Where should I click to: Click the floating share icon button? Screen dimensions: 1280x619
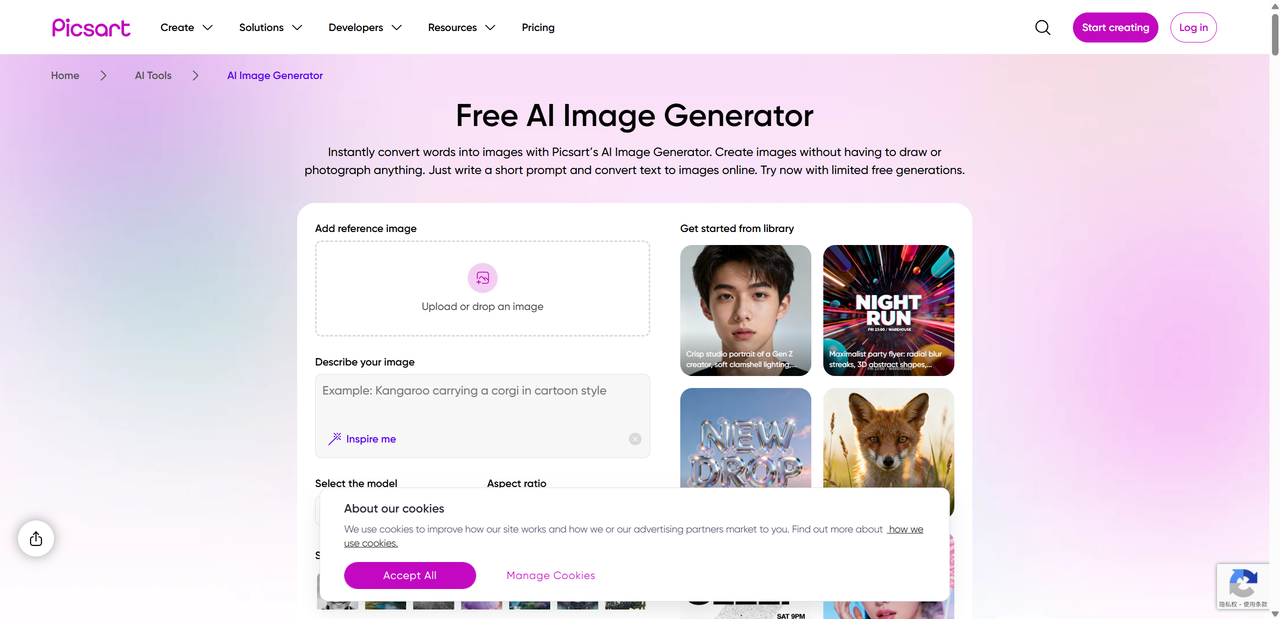click(x=36, y=539)
